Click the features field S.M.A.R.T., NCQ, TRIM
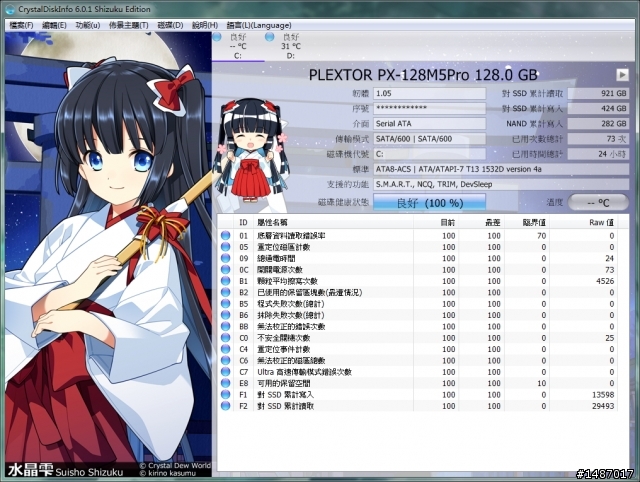This screenshot has width=640, height=482. [x=501, y=184]
